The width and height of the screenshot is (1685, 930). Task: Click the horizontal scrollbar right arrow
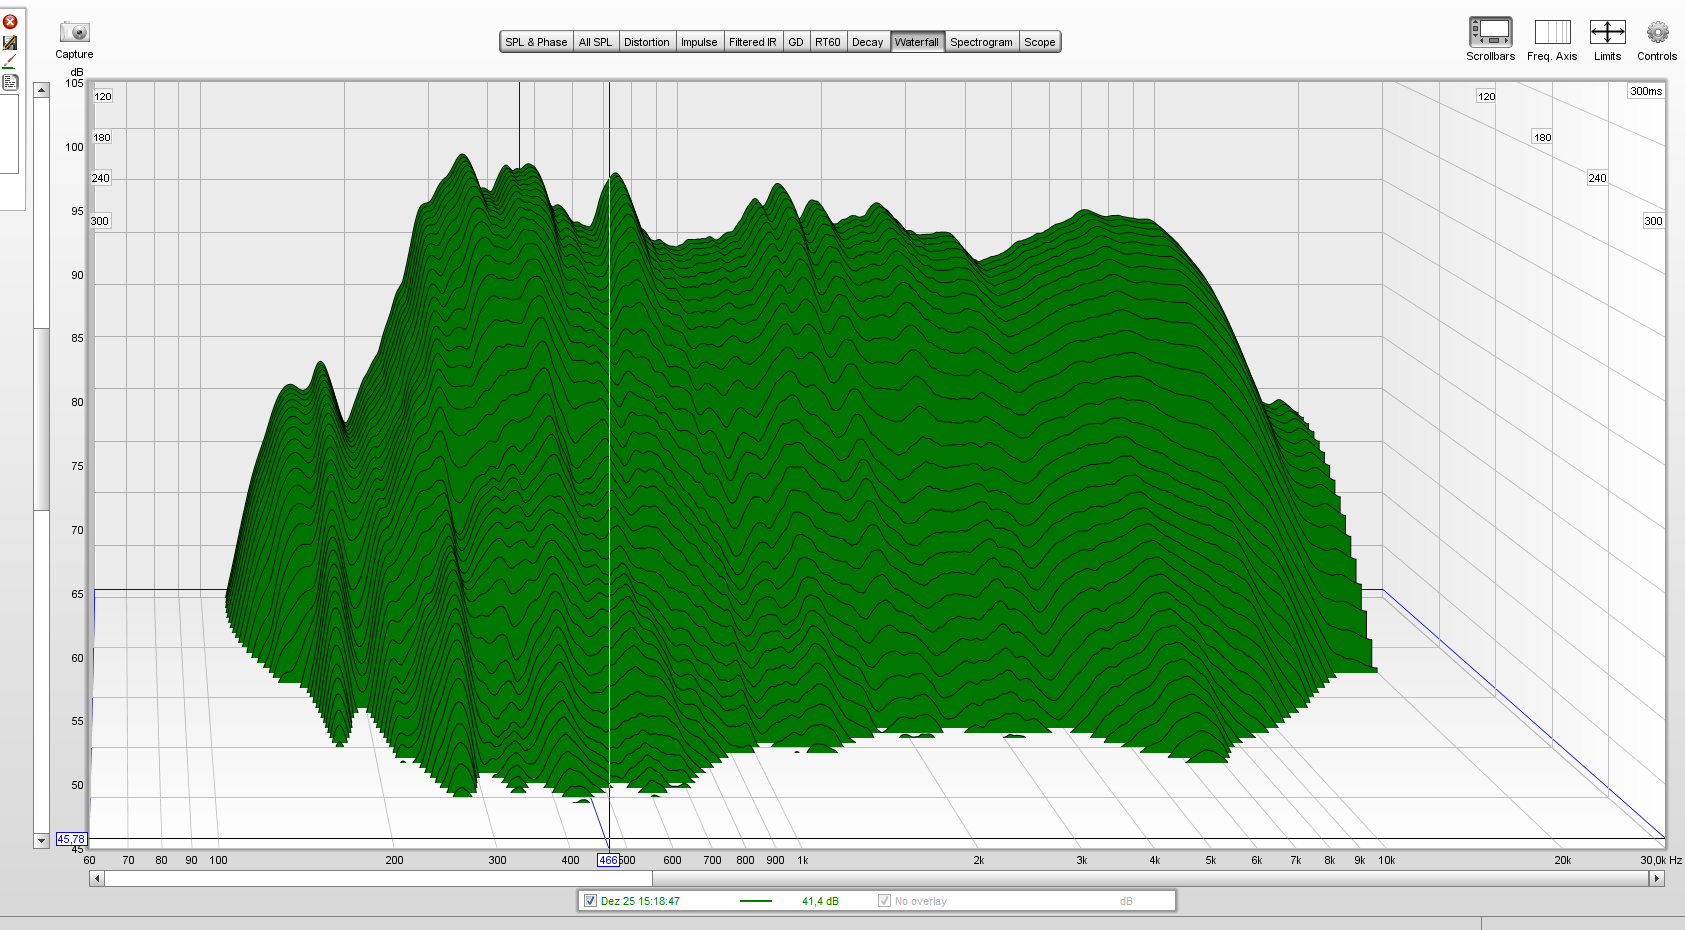(x=1656, y=878)
